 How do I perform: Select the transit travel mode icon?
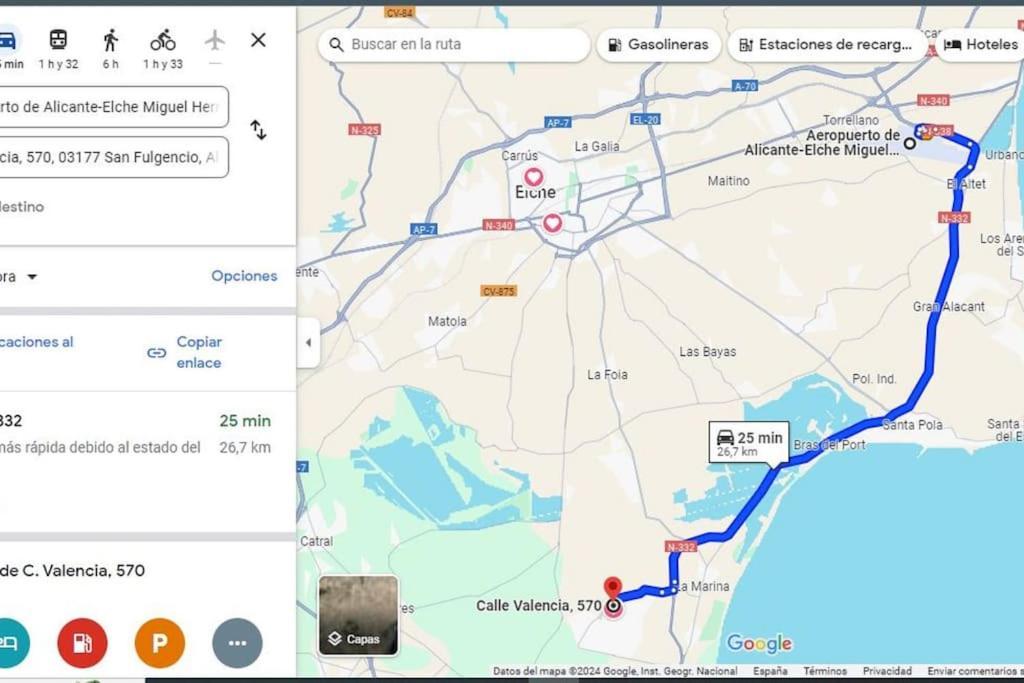point(58,40)
